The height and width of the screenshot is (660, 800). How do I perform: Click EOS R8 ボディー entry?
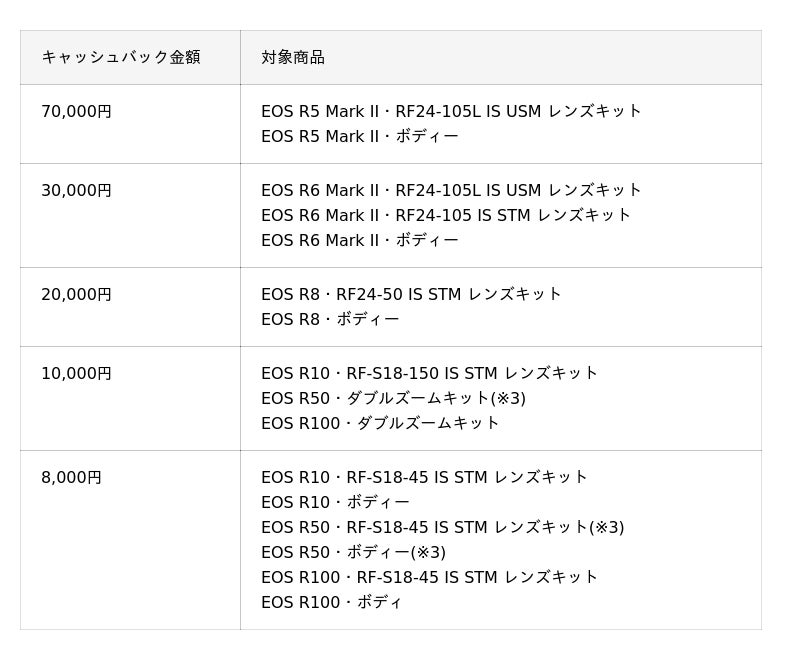coord(330,319)
